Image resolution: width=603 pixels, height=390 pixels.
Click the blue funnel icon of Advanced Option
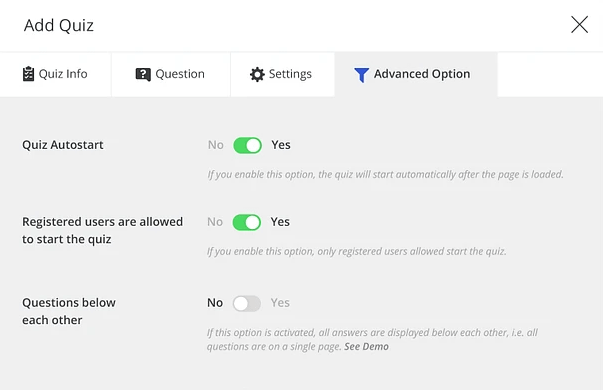[x=361, y=75]
